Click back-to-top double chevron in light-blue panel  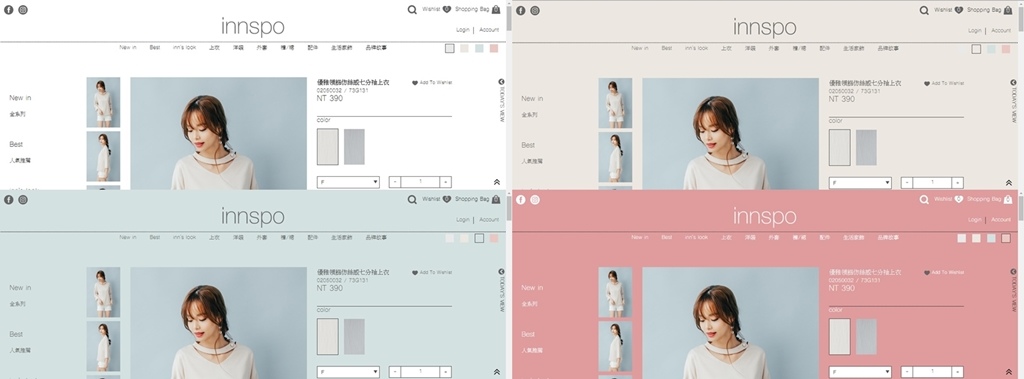coord(497,372)
